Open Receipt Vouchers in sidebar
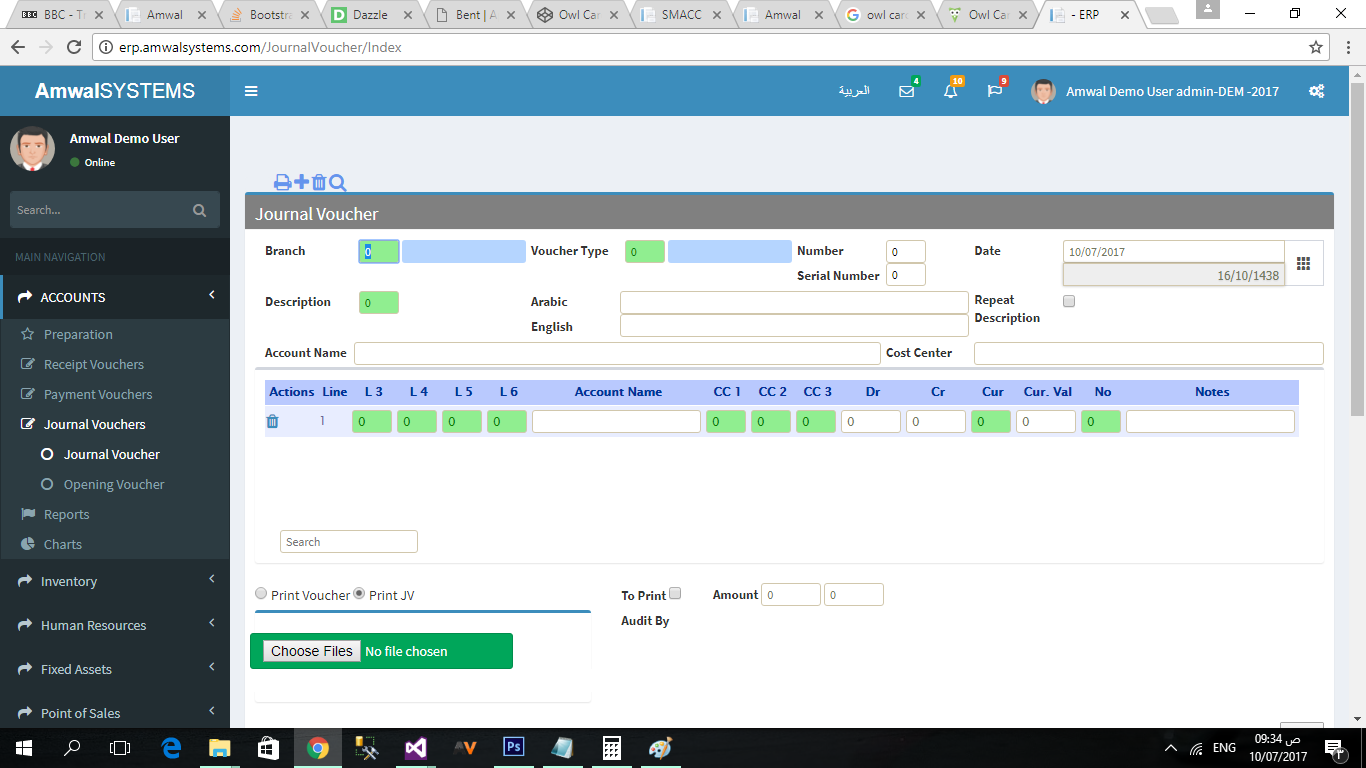The width and height of the screenshot is (1366, 768). [94, 364]
